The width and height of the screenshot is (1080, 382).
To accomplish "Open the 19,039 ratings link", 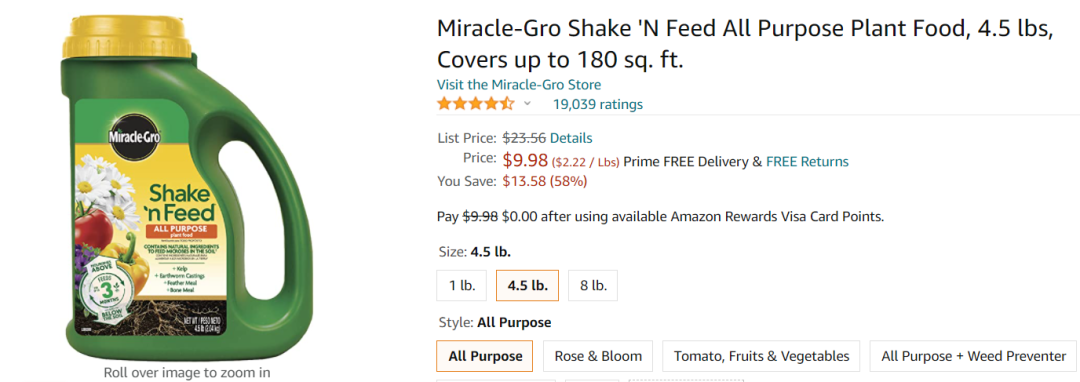I will 598,105.
